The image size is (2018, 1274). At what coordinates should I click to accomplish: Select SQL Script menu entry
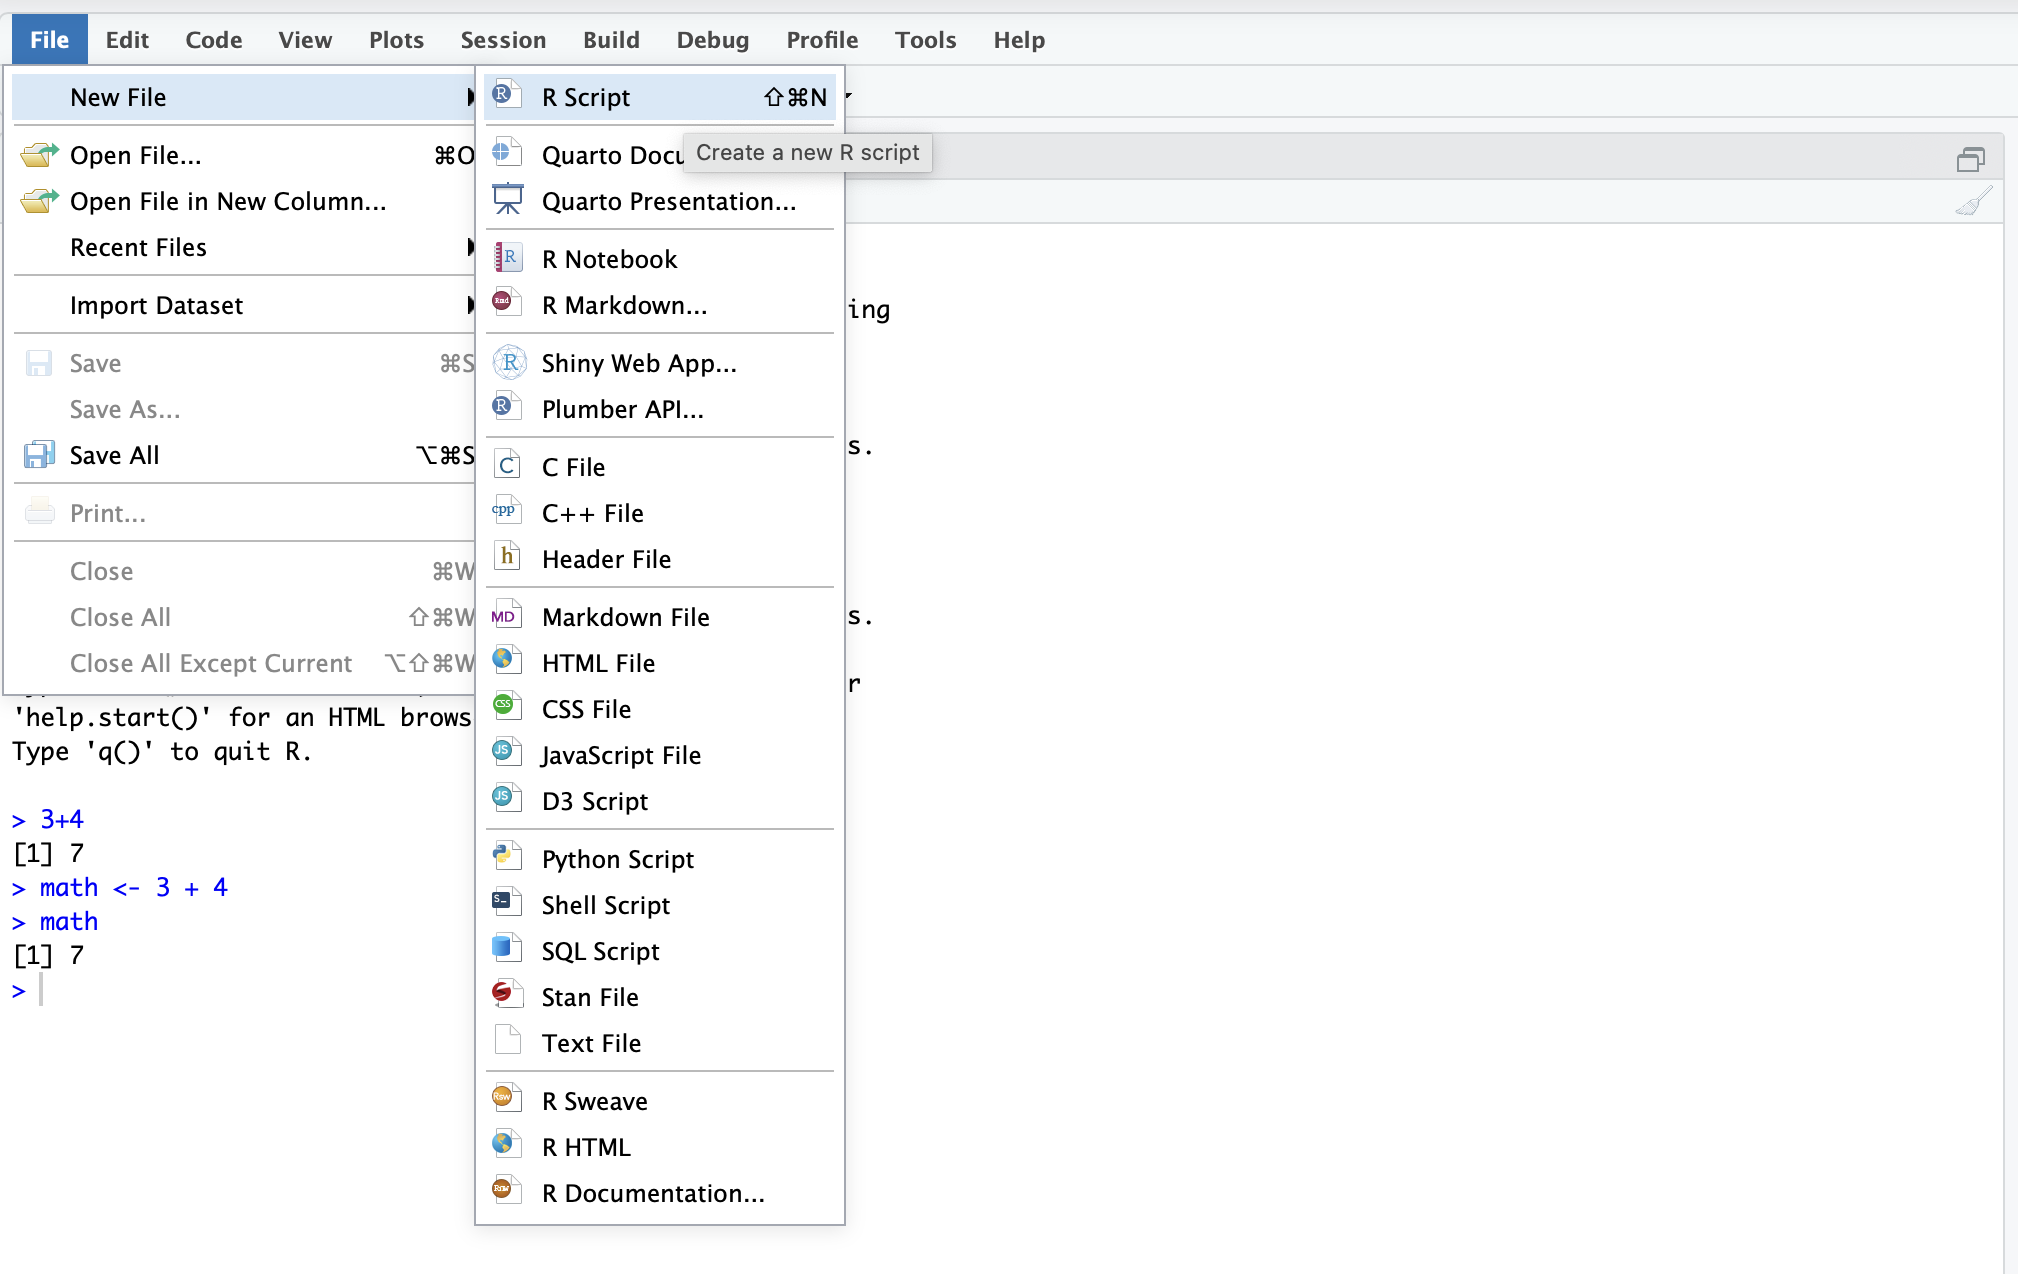[x=660, y=950]
